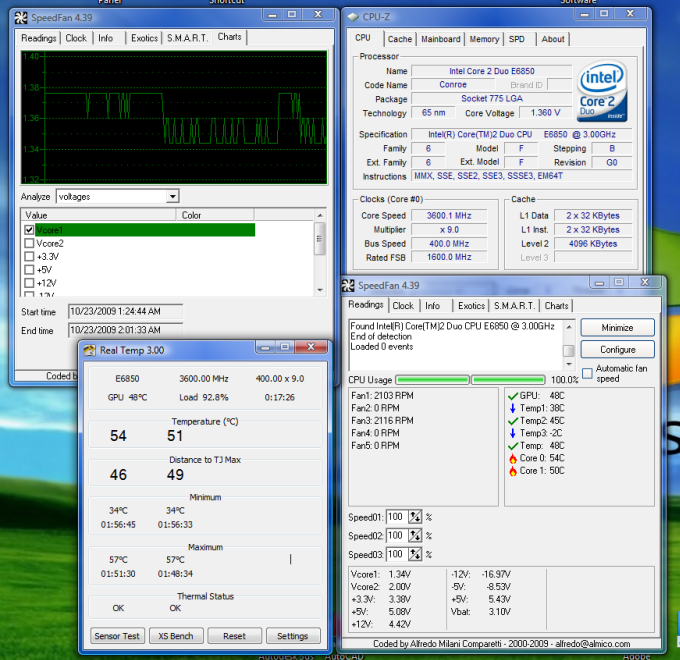Click flame icon next to Core 1
The height and width of the screenshot is (660, 680).
click(x=513, y=471)
